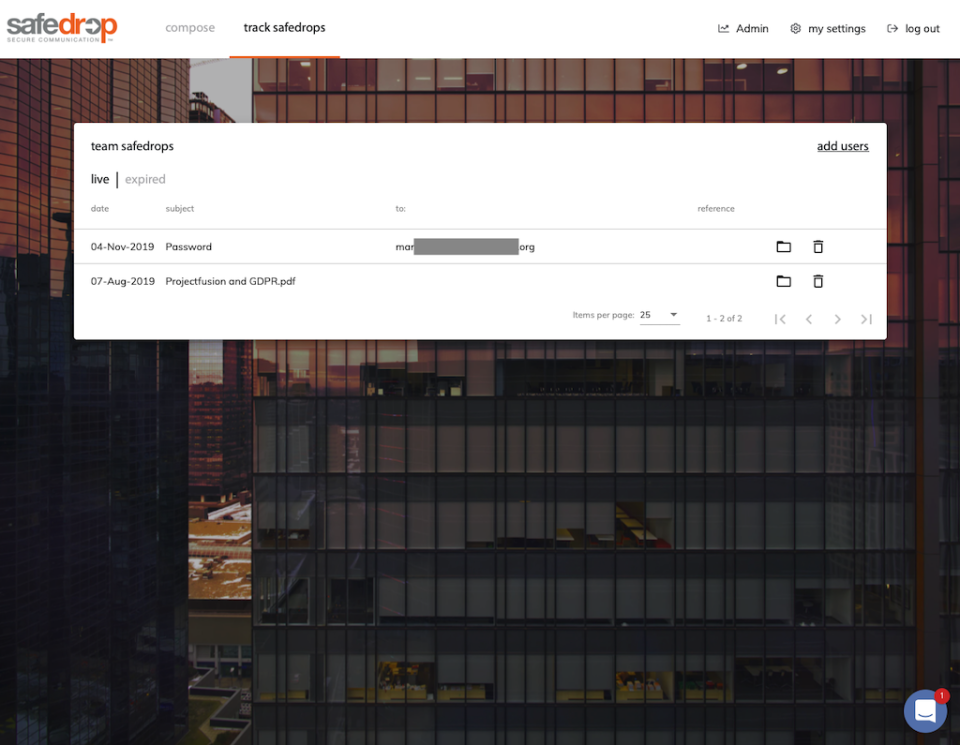The width and height of the screenshot is (960, 745).
Task: Select the 07-Aug-2019 date cell
Action: coord(122,281)
